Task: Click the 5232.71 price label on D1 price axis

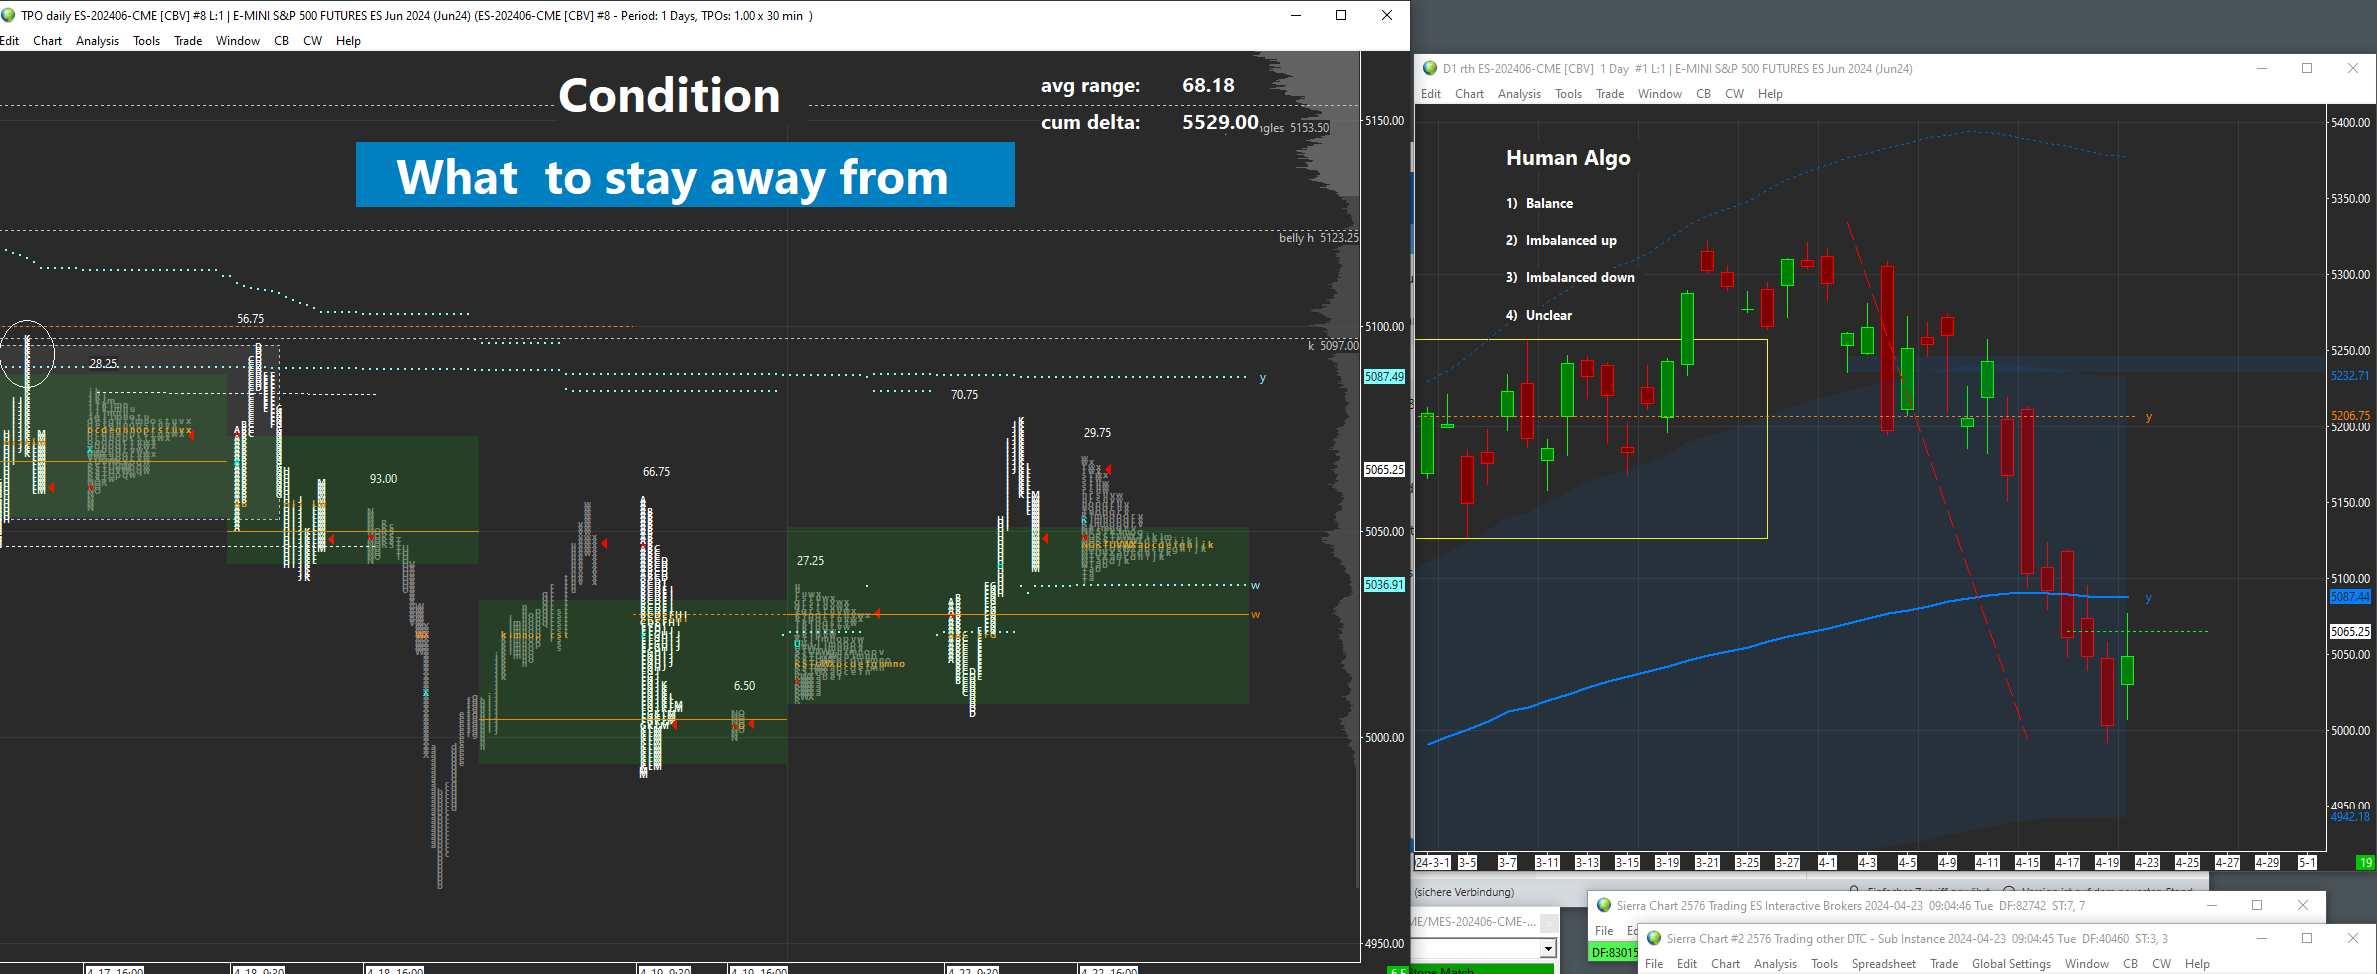Action: tap(2350, 376)
